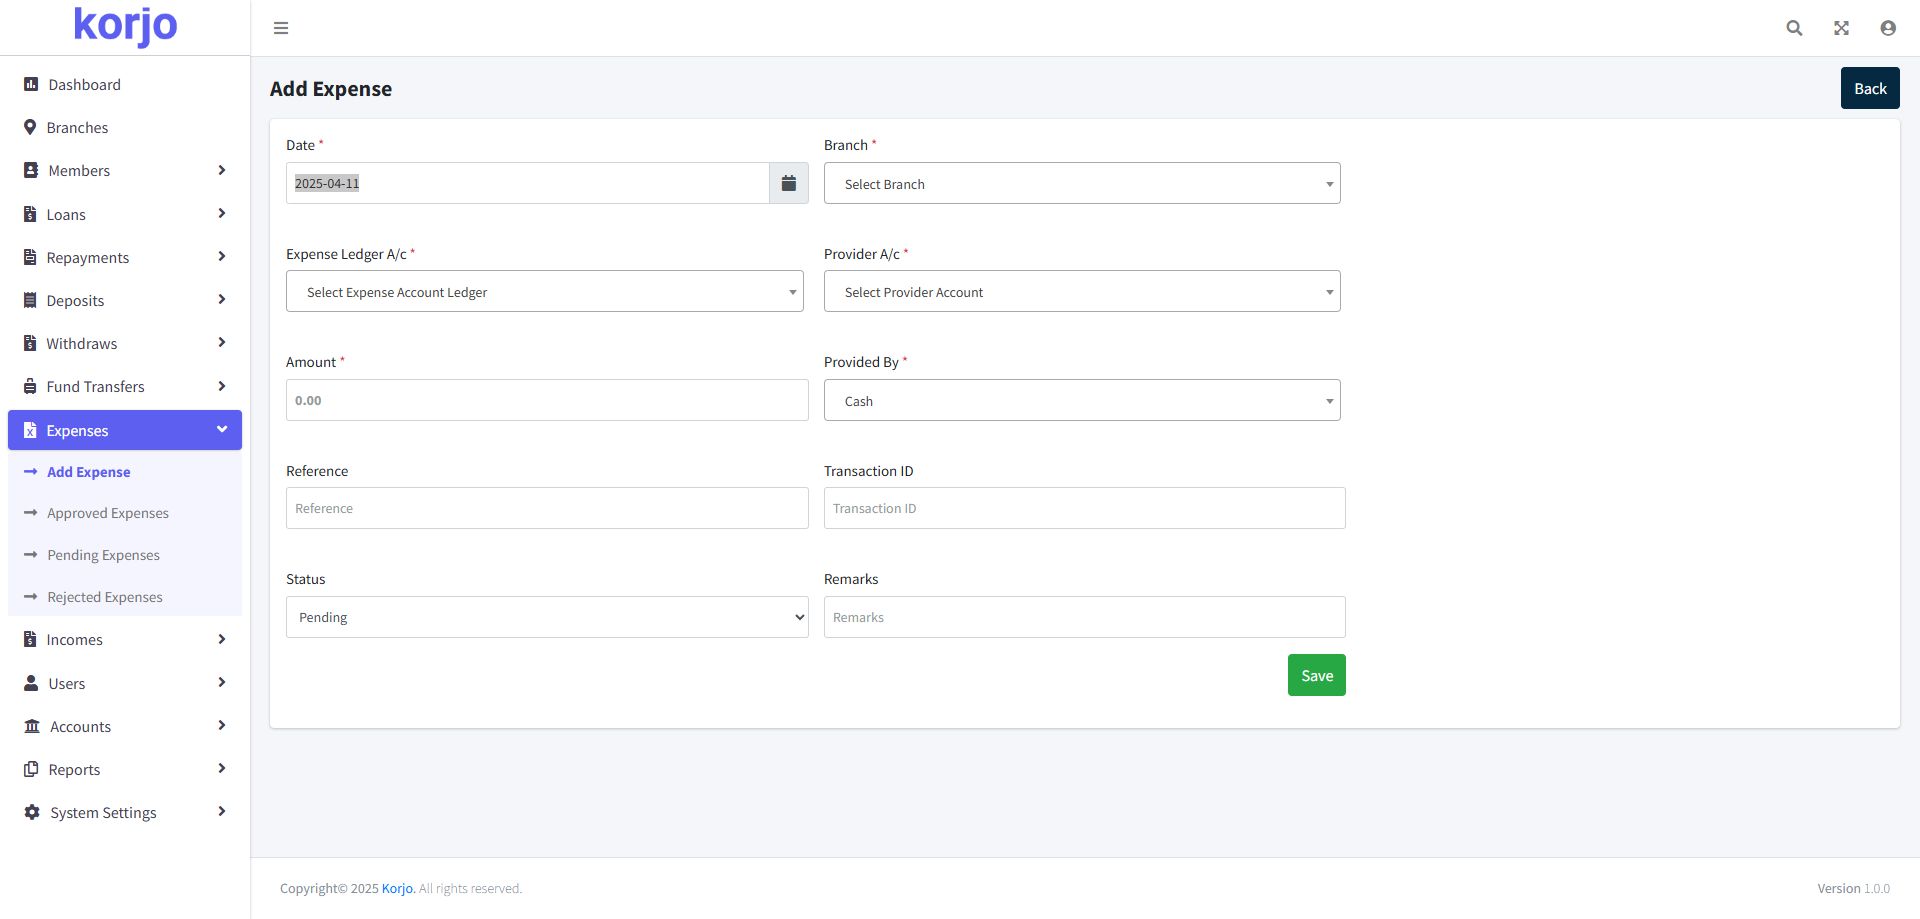Viewport: 1920px width, 919px height.
Task: Open the Provided By Cash dropdown
Action: click(x=1081, y=401)
